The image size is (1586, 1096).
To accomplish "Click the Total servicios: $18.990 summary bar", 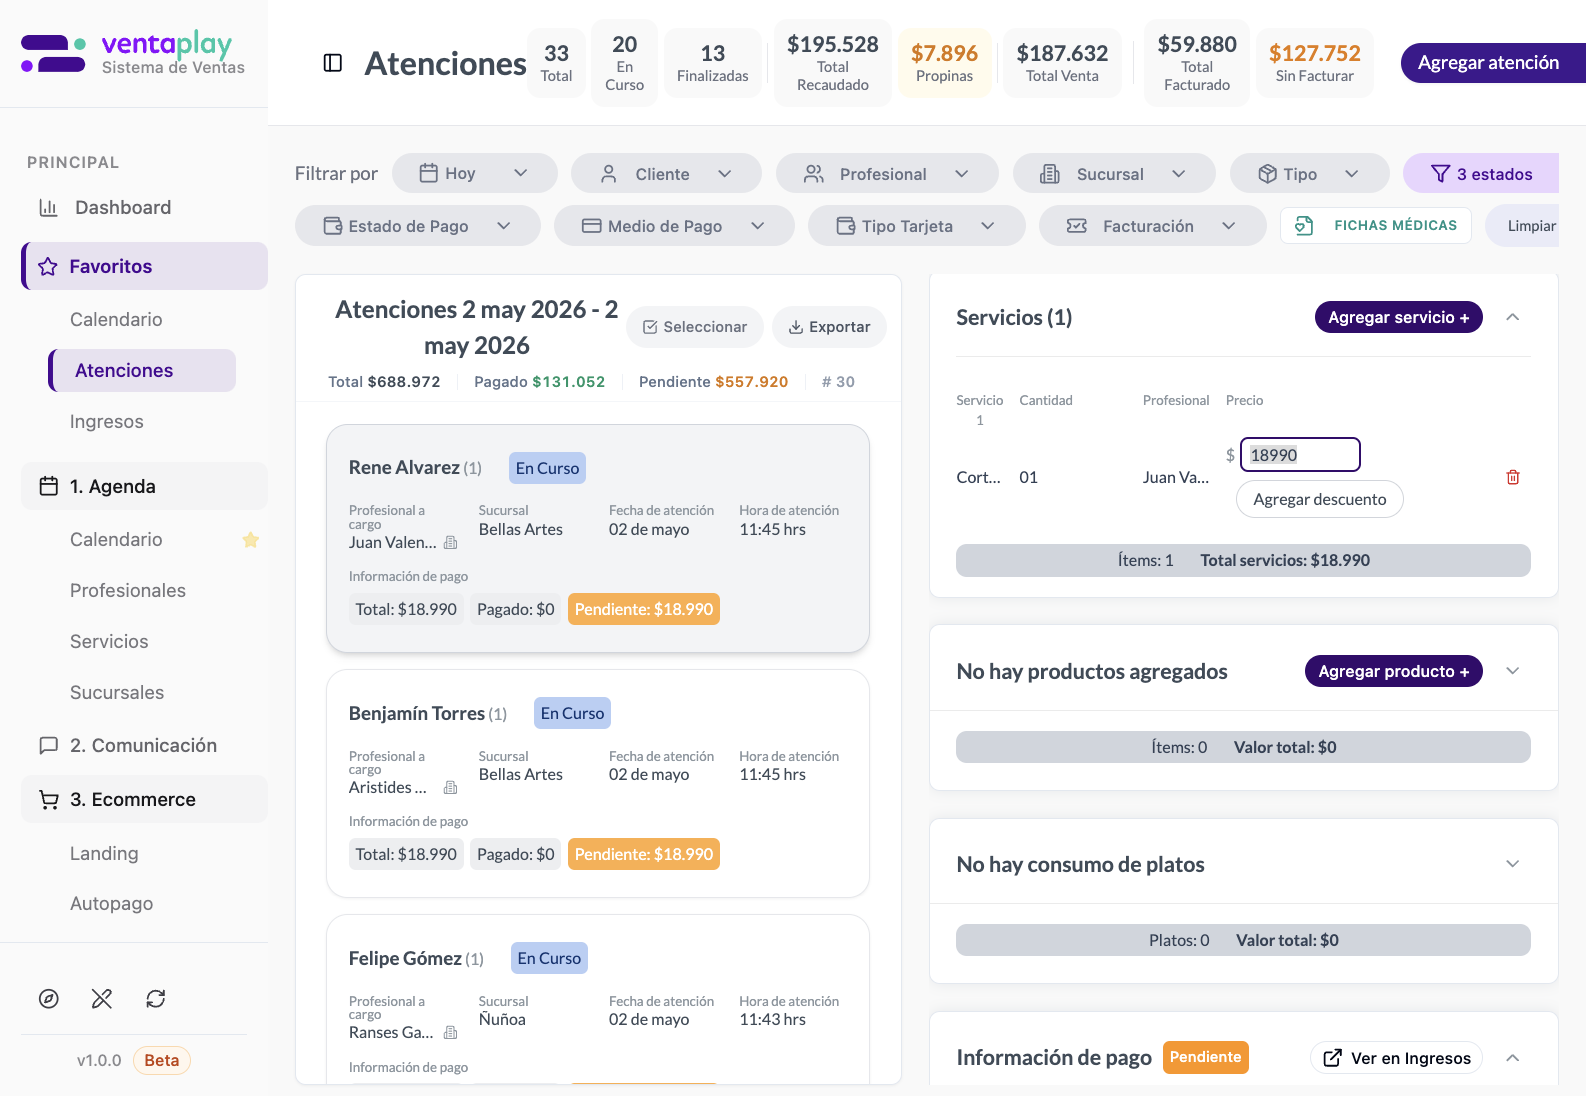I will (x=1243, y=560).
